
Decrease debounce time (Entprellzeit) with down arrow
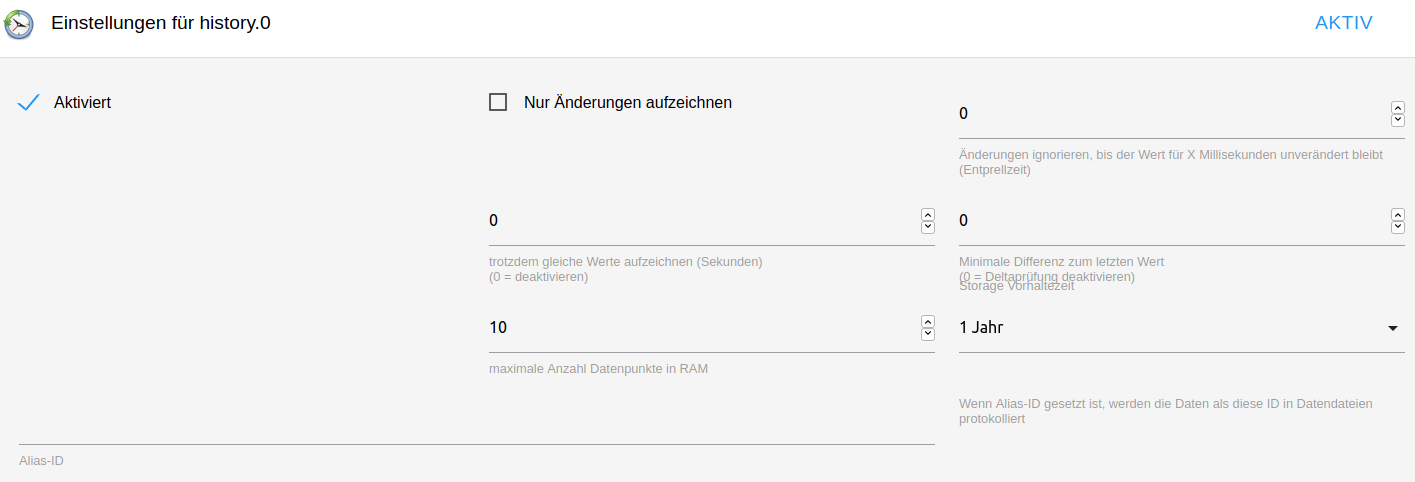click(1397, 120)
